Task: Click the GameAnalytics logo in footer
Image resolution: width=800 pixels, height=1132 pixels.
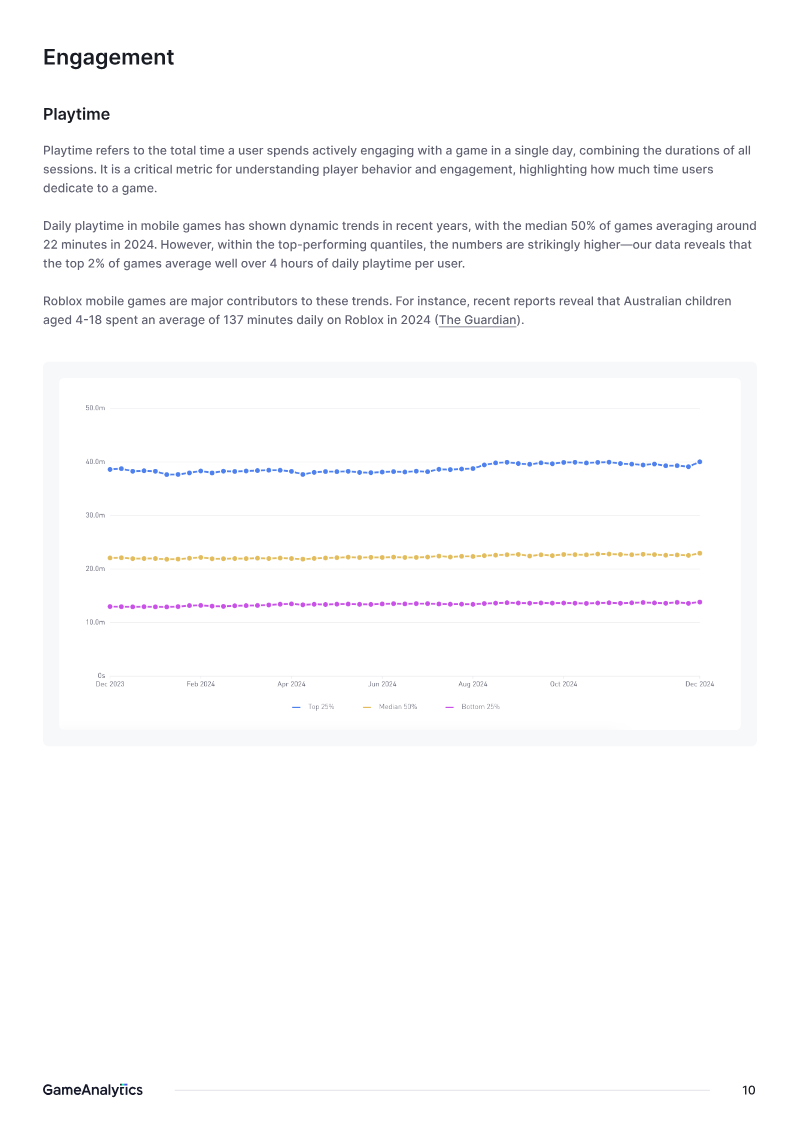Action: pyautogui.click(x=92, y=1090)
